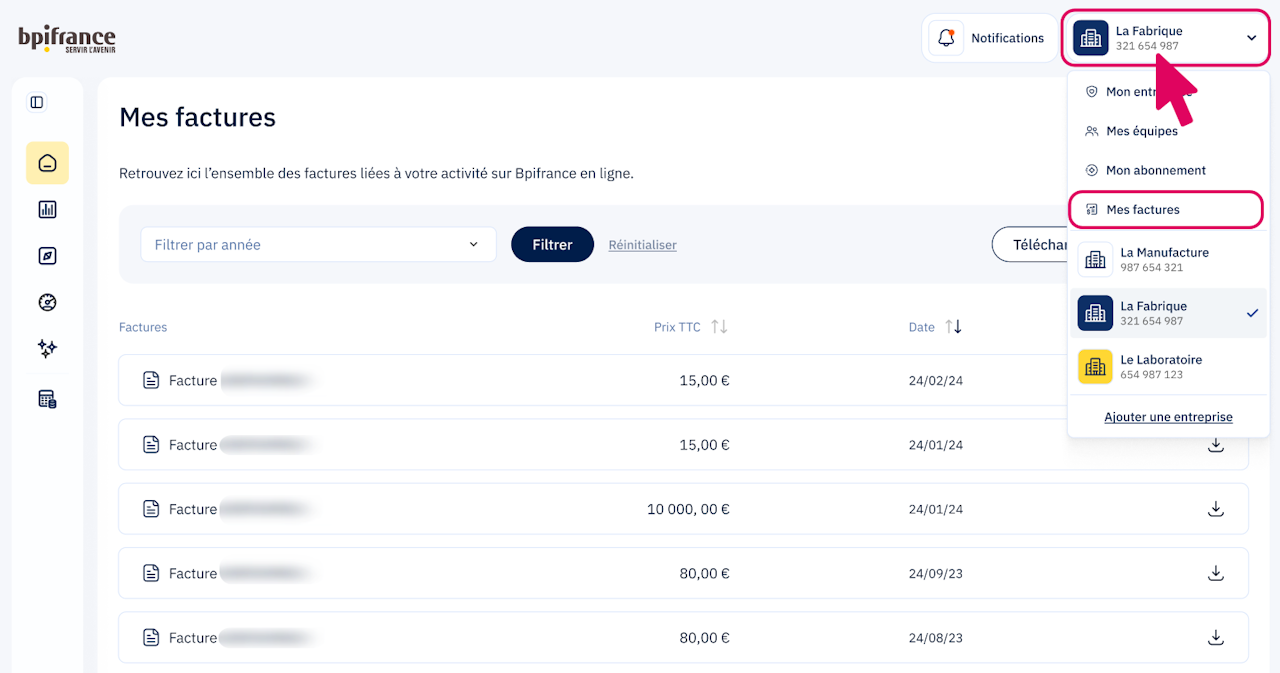Image resolution: width=1280 pixels, height=673 pixels.
Task: Open Mes factures menu entry
Action: point(1167,209)
